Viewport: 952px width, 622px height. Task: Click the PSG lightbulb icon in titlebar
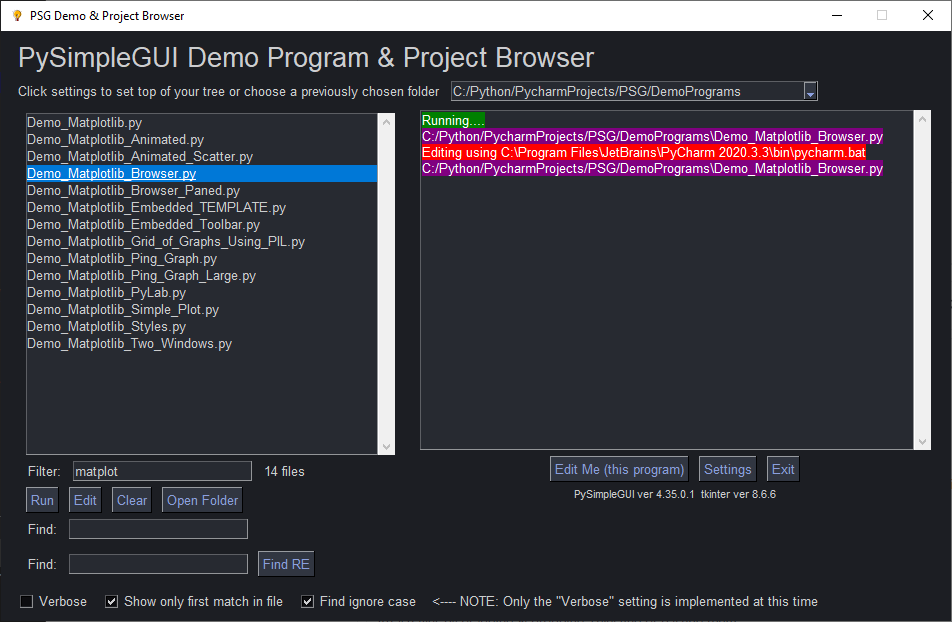coord(14,15)
